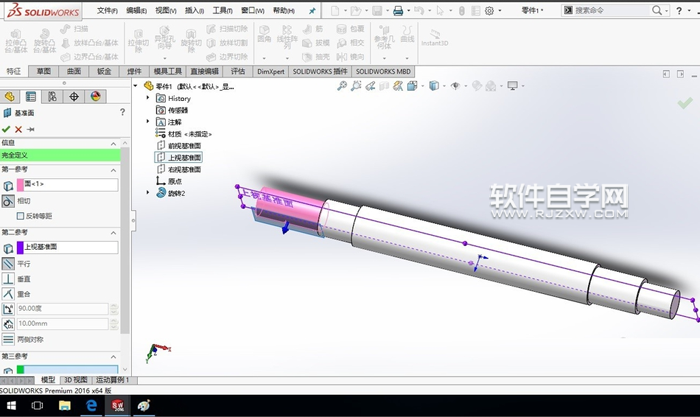Toggle the angle constraint button beside 90.00度
The width and height of the screenshot is (700, 417).
pos(8,309)
